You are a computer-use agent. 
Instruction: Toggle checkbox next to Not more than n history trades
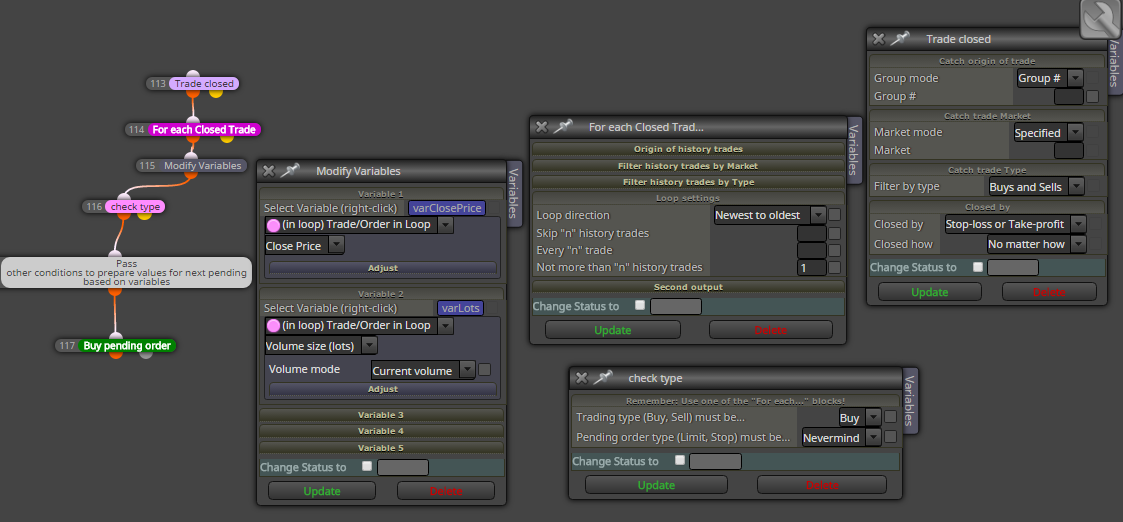[x=834, y=268]
